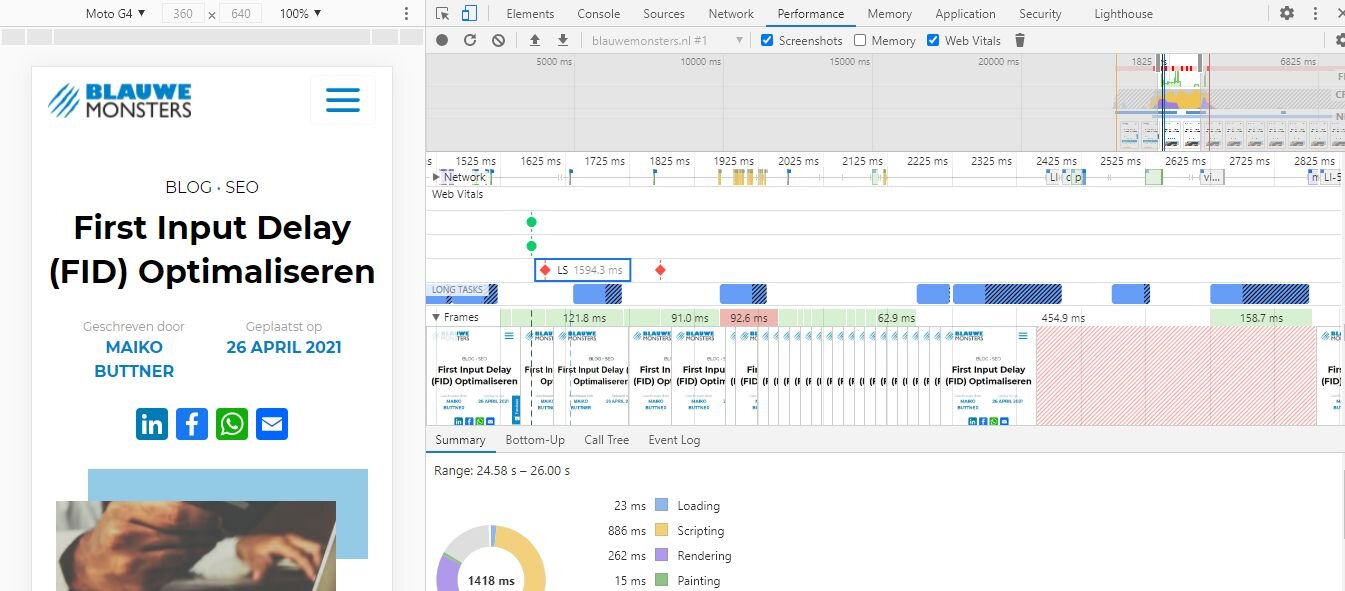Image resolution: width=1345 pixels, height=591 pixels.
Task: Open the hamburger menu on the page
Action: pyautogui.click(x=342, y=99)
